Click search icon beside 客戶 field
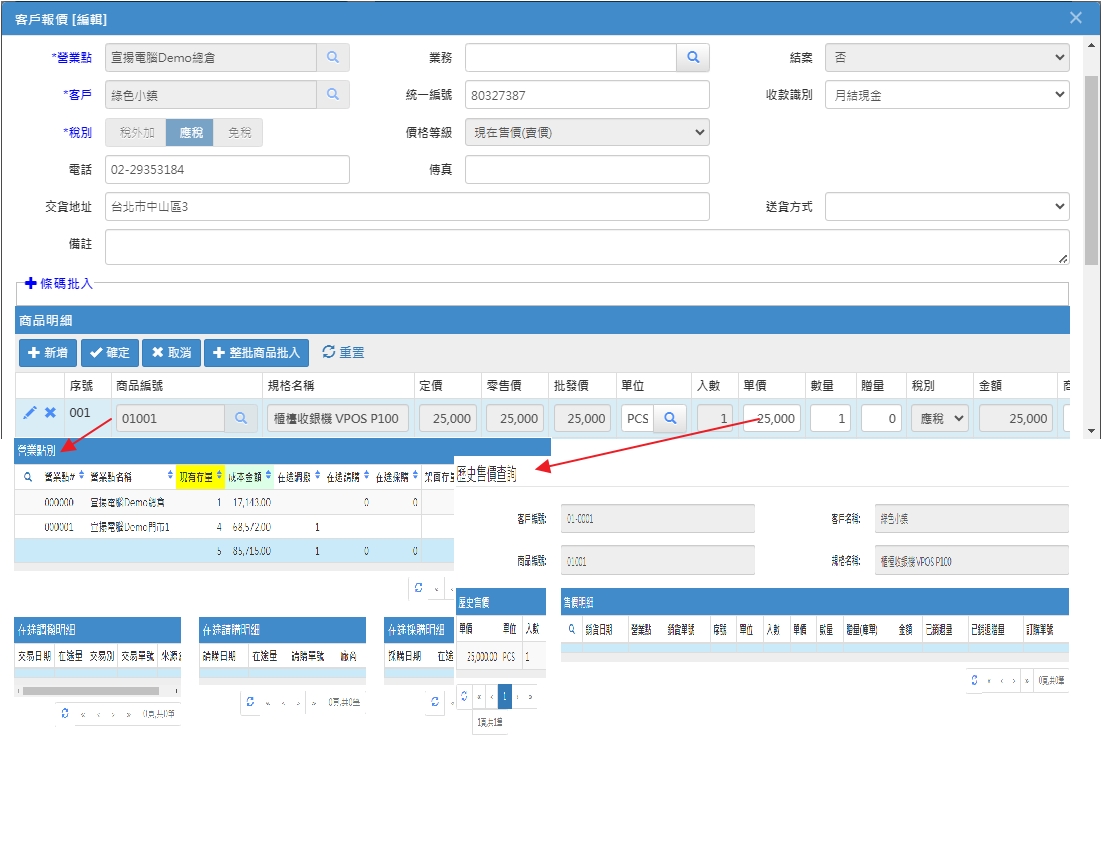This screenshot has height=843, width=1102. tap(333, 95)
